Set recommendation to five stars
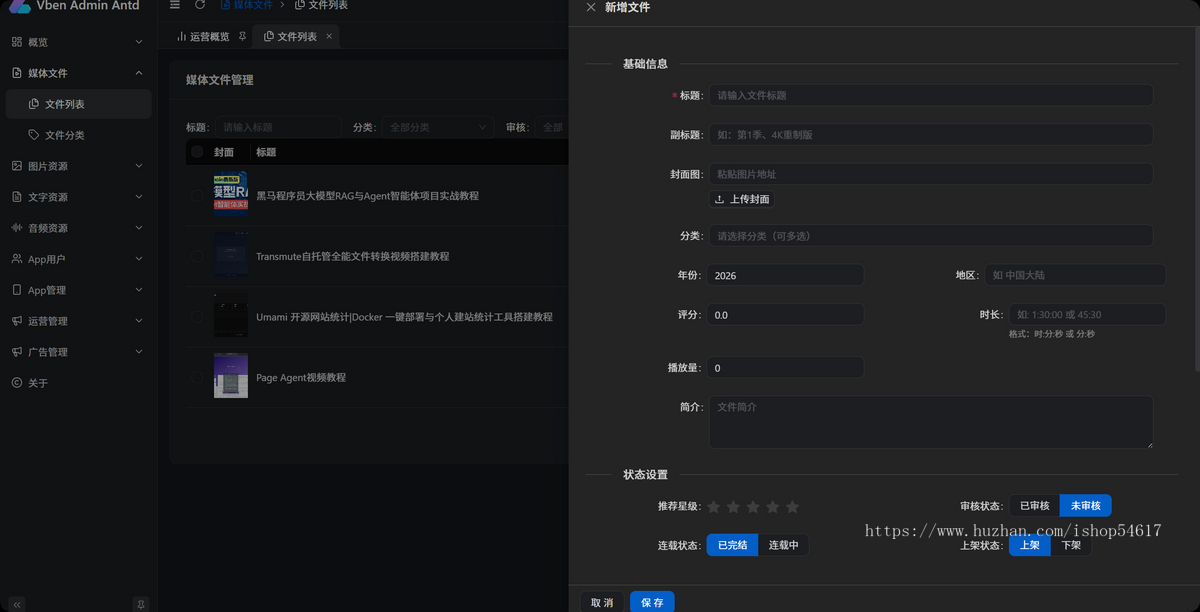 [792, 507]
